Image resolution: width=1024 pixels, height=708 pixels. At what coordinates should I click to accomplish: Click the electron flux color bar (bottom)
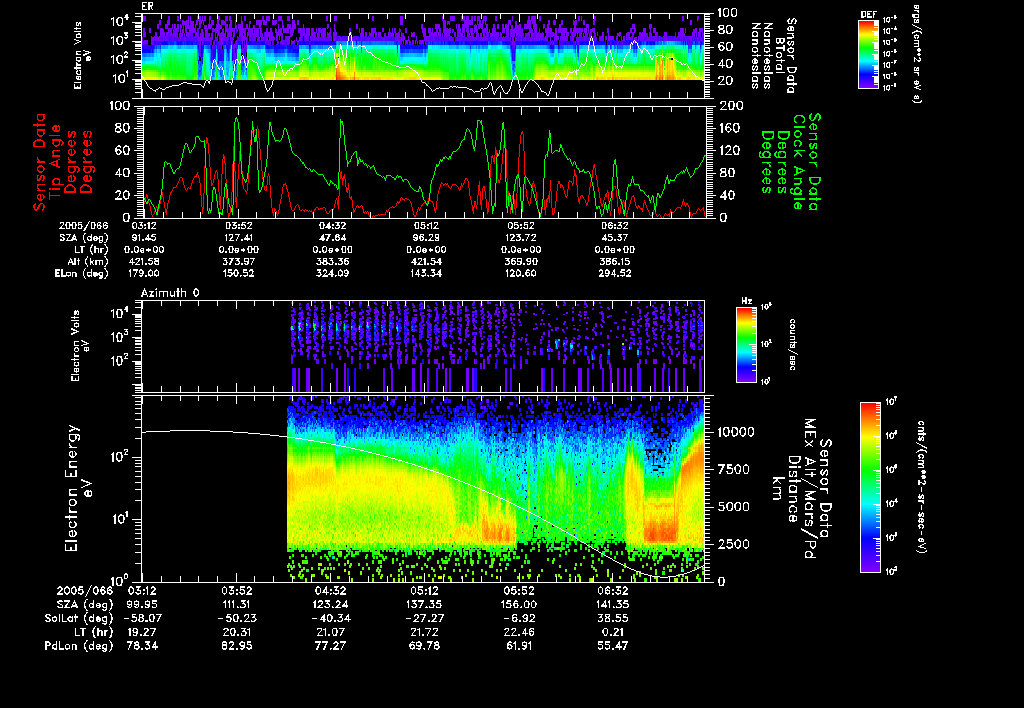click(x=870, y=487)
